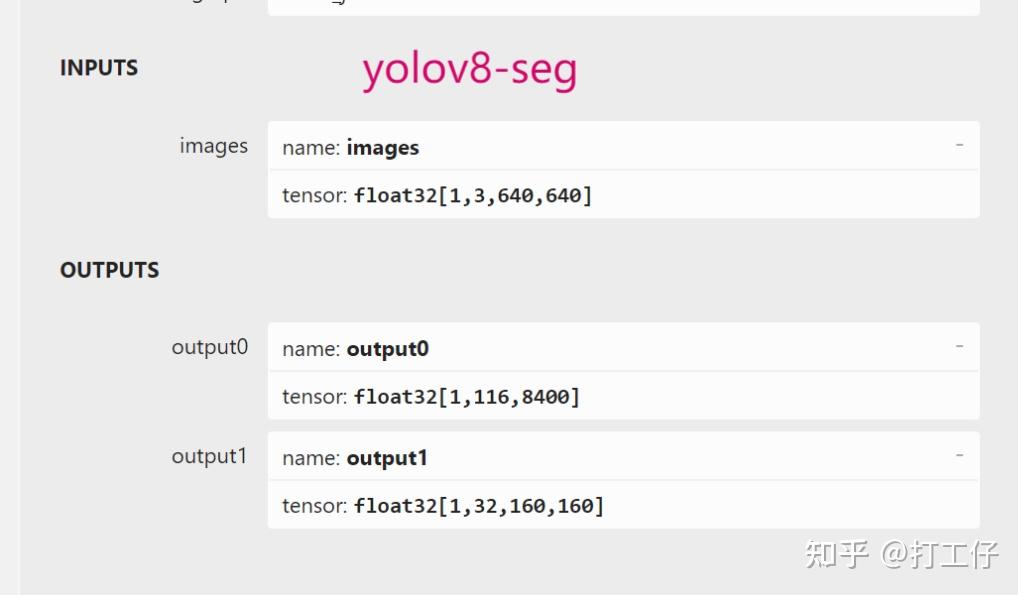Click the name: output1 row

(600, 457)
